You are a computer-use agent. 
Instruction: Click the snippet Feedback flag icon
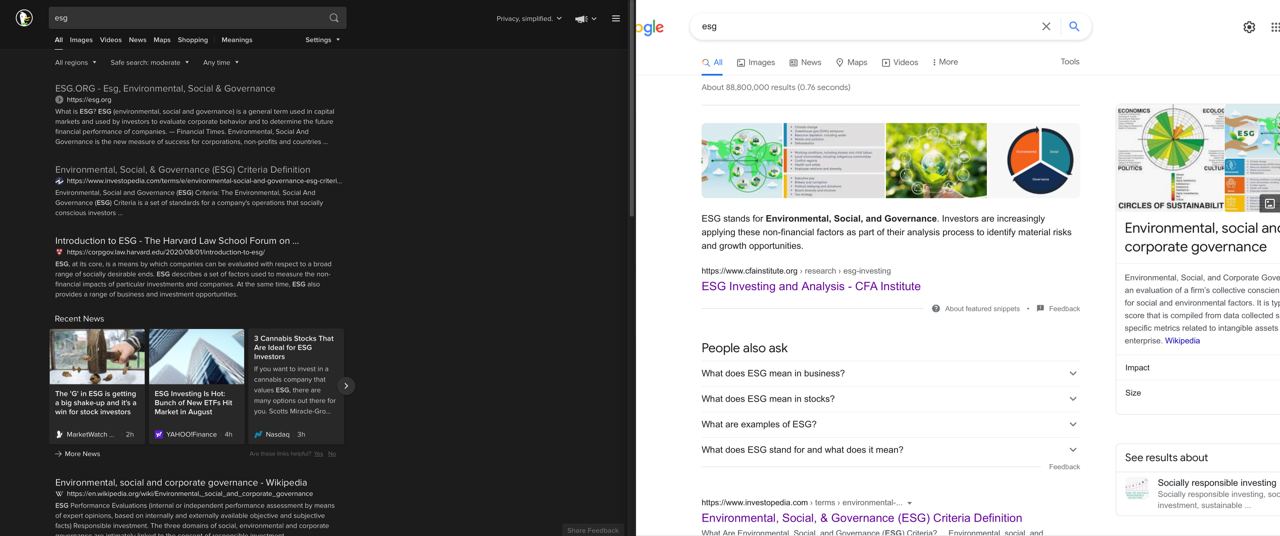tap(1040, 308)
